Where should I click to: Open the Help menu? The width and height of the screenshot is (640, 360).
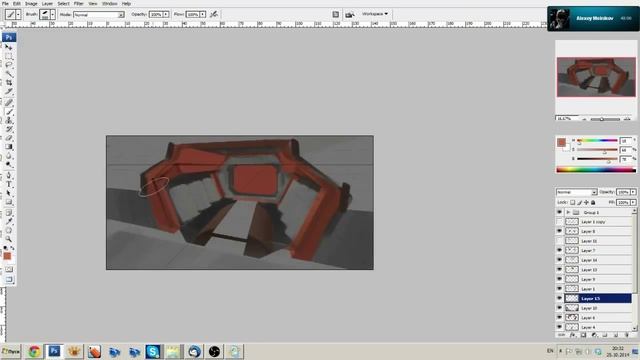coord(127,4)
